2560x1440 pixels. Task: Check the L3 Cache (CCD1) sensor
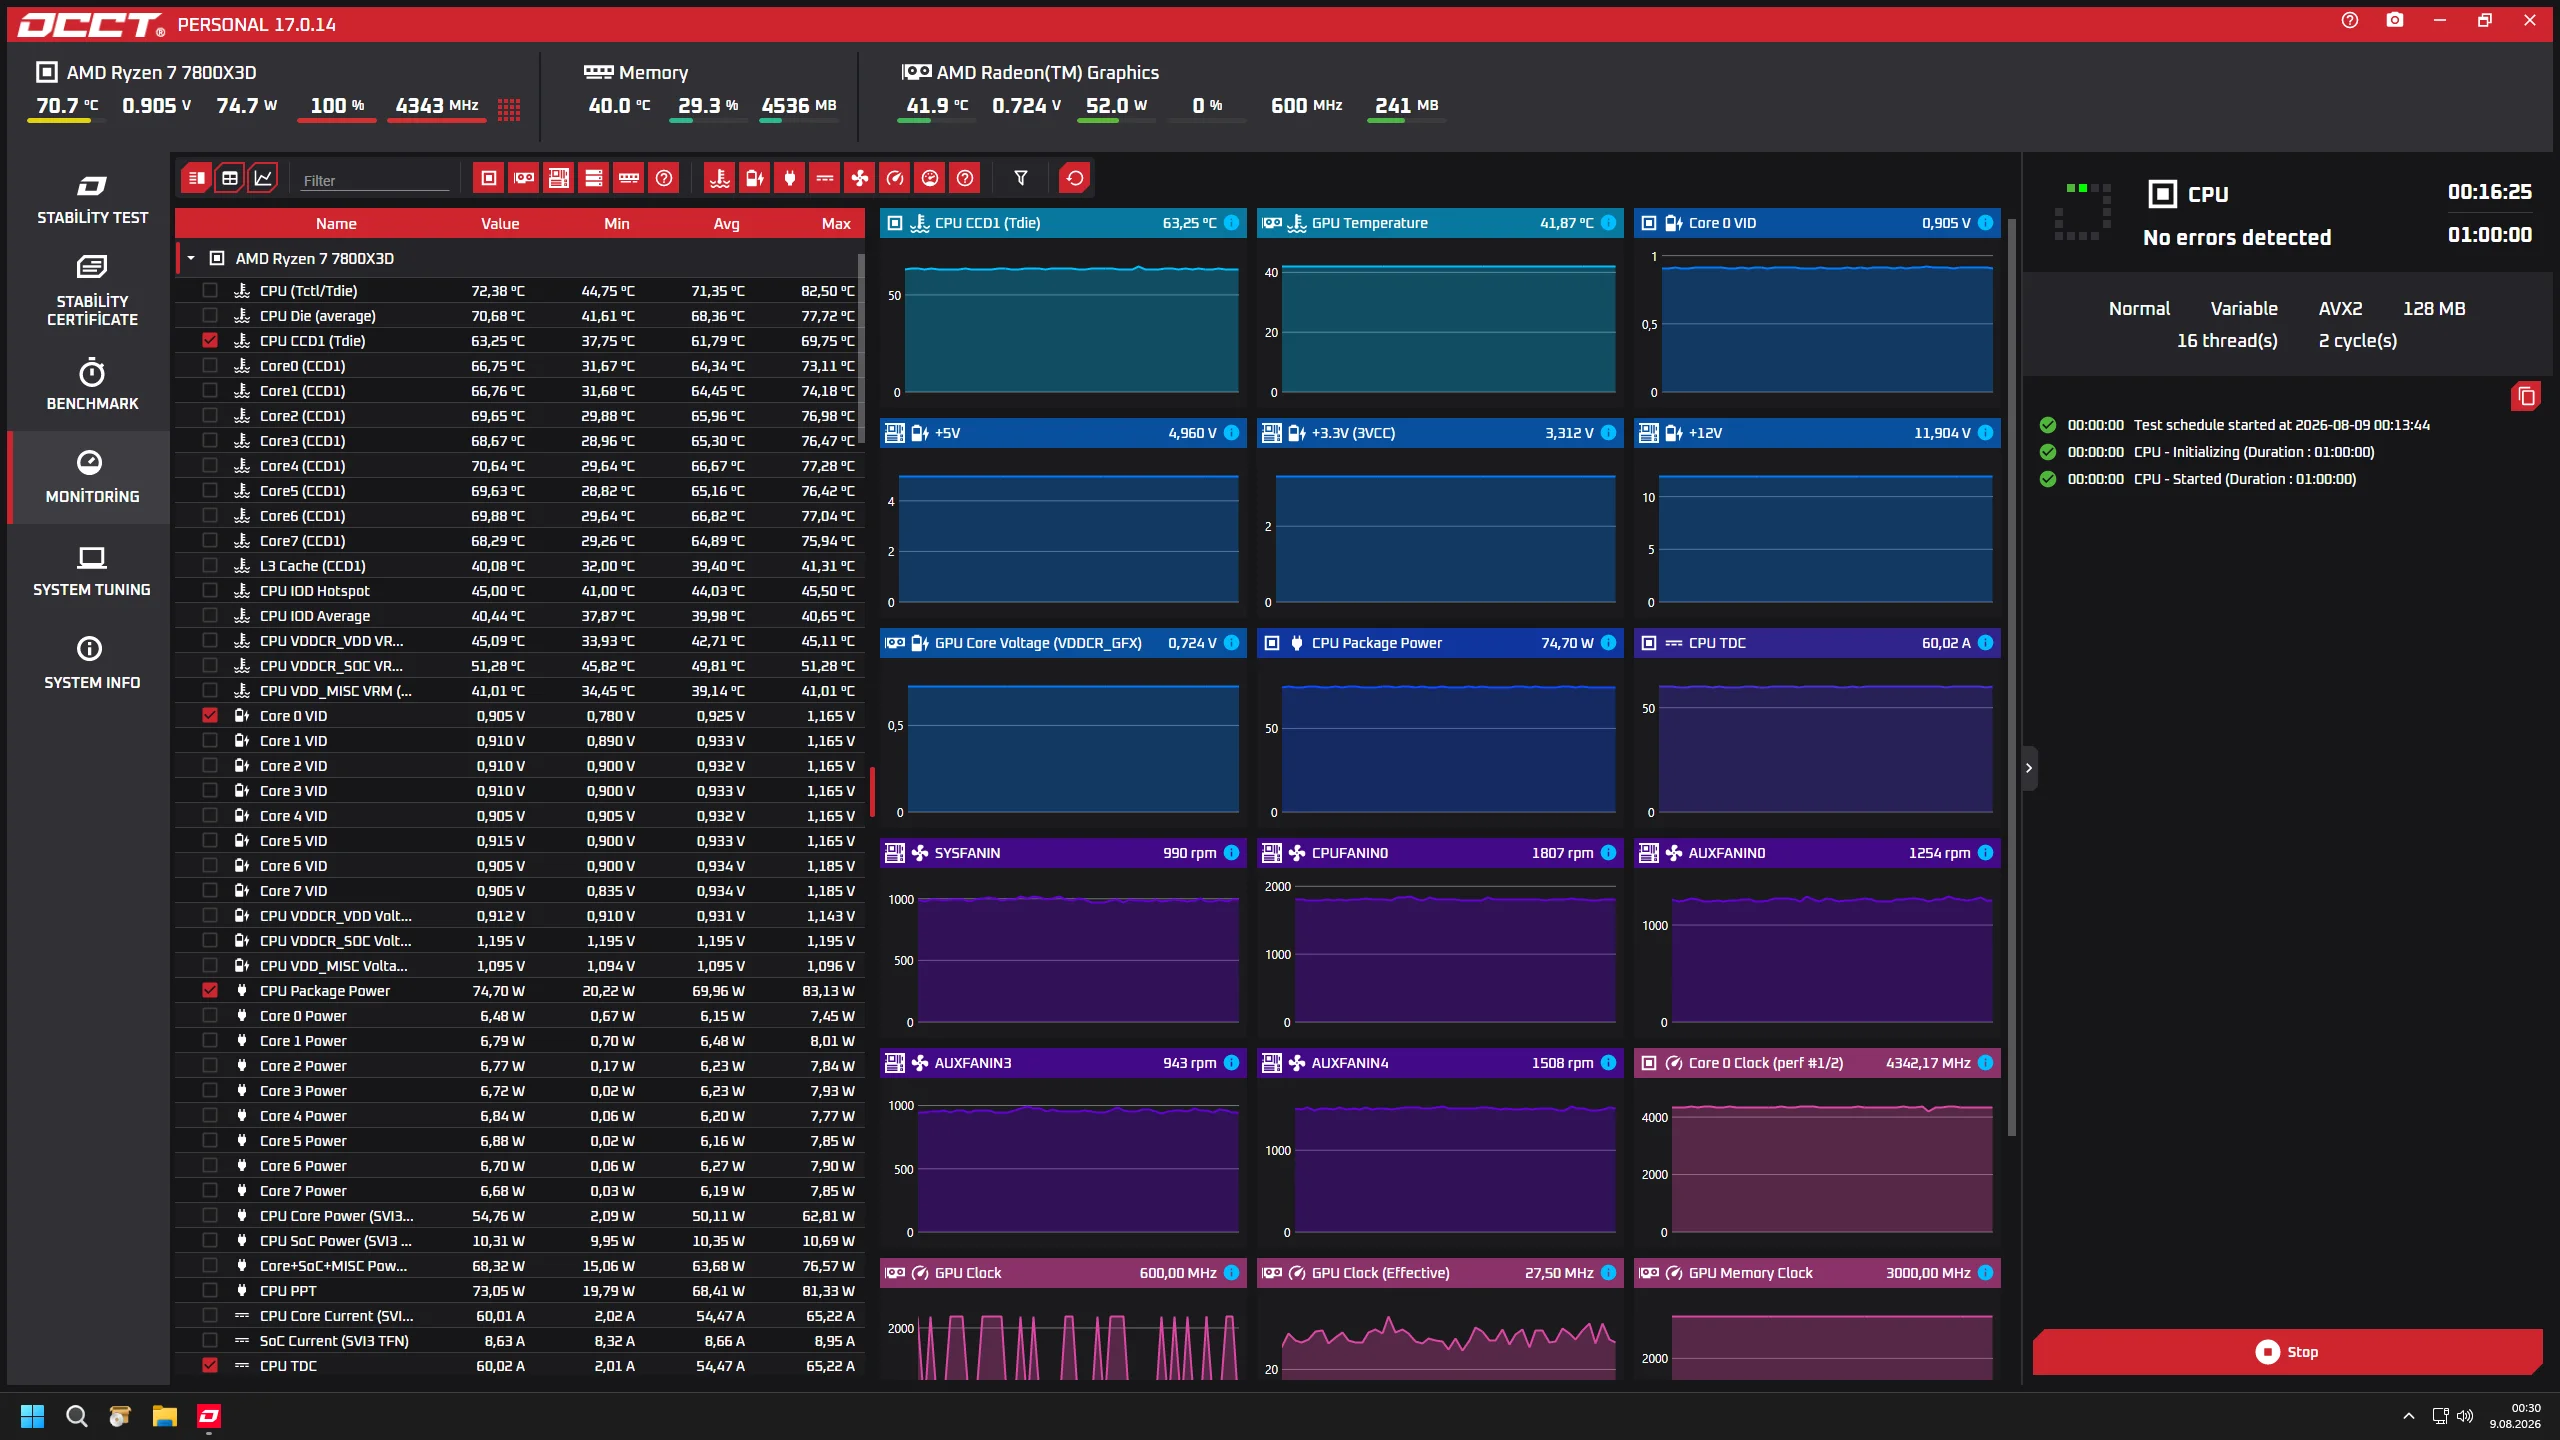click(x=210, y=566)
